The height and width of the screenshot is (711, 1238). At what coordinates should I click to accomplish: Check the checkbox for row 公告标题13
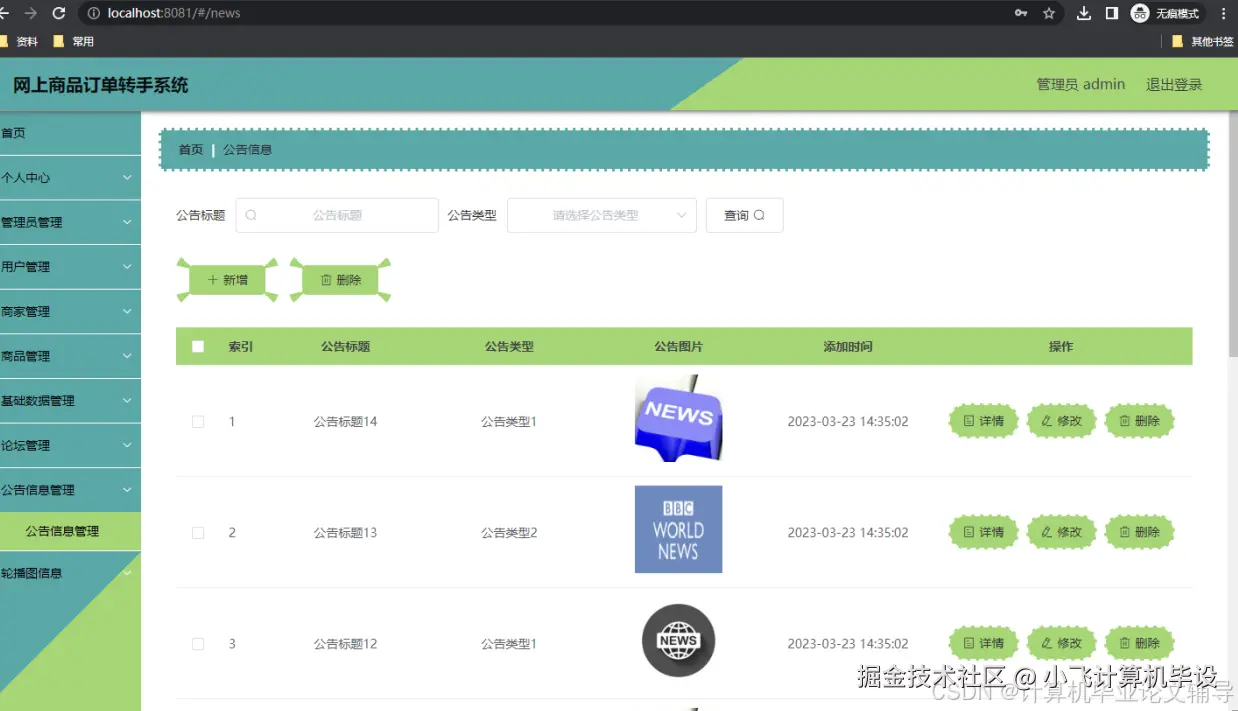click(x=198, y=533)
